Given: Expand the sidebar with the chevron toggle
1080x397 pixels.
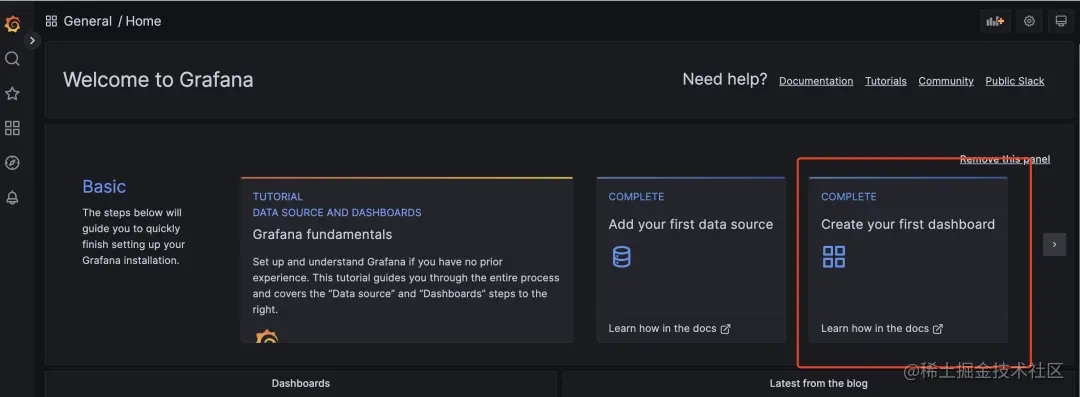Looking at the screenshot, I should (32, 41).
